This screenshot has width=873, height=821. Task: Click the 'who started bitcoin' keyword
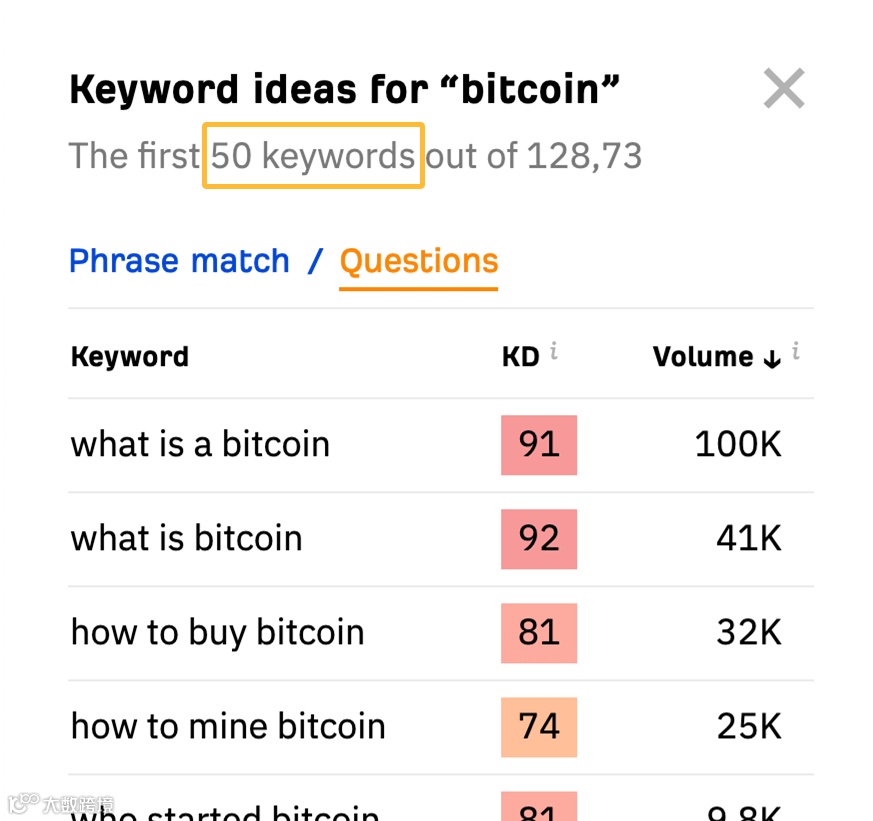[222, 812]
